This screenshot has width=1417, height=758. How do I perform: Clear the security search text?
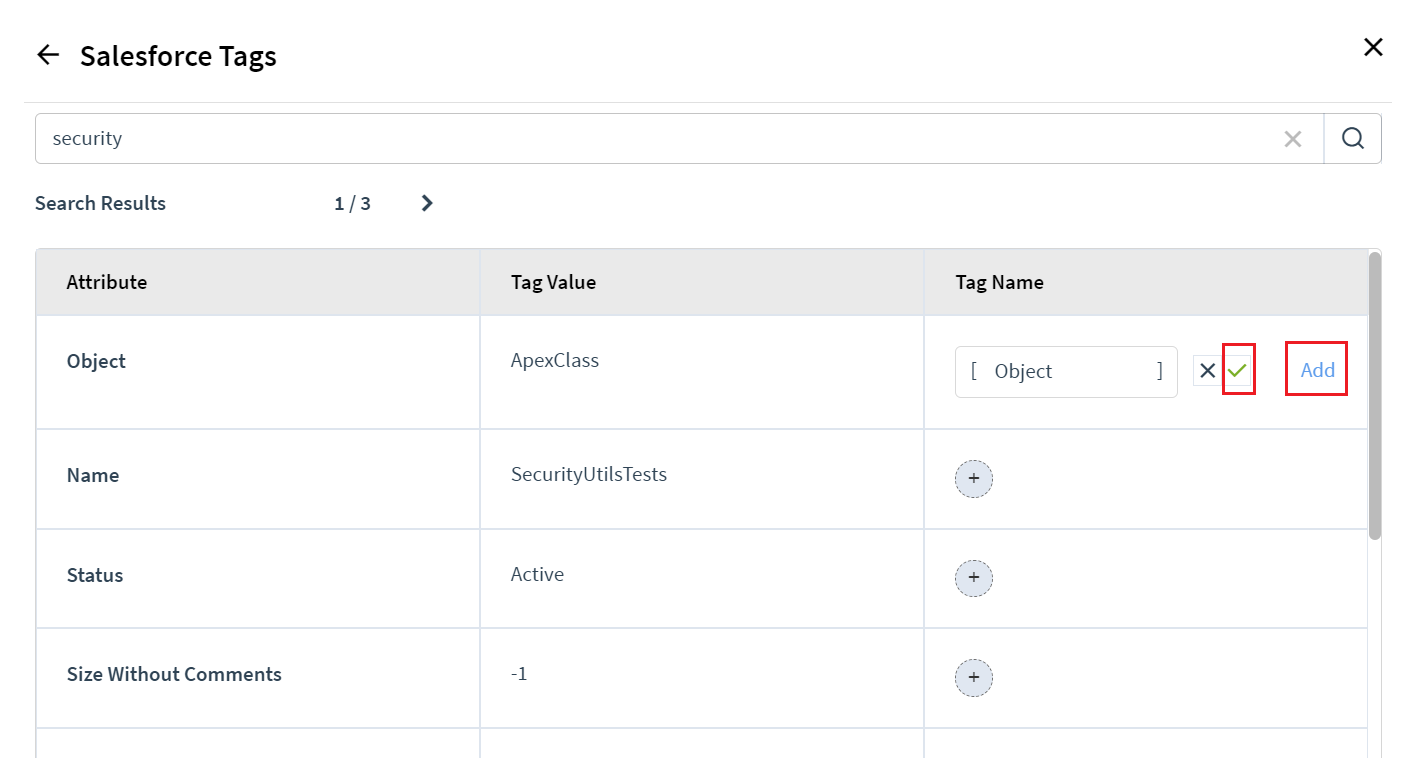pyautogui.click(x=1293, y=139)
